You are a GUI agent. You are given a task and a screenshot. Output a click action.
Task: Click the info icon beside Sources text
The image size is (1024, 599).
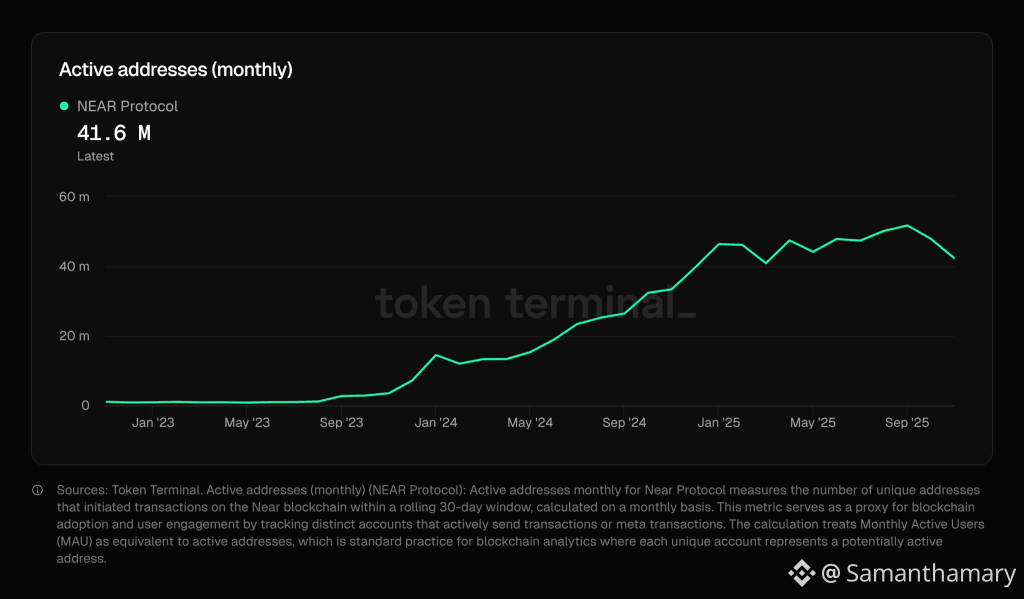(38, 490)
